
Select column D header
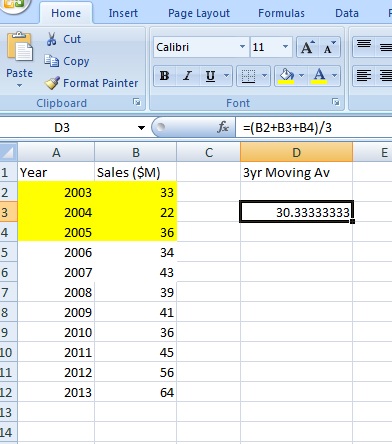click(296, 152)
